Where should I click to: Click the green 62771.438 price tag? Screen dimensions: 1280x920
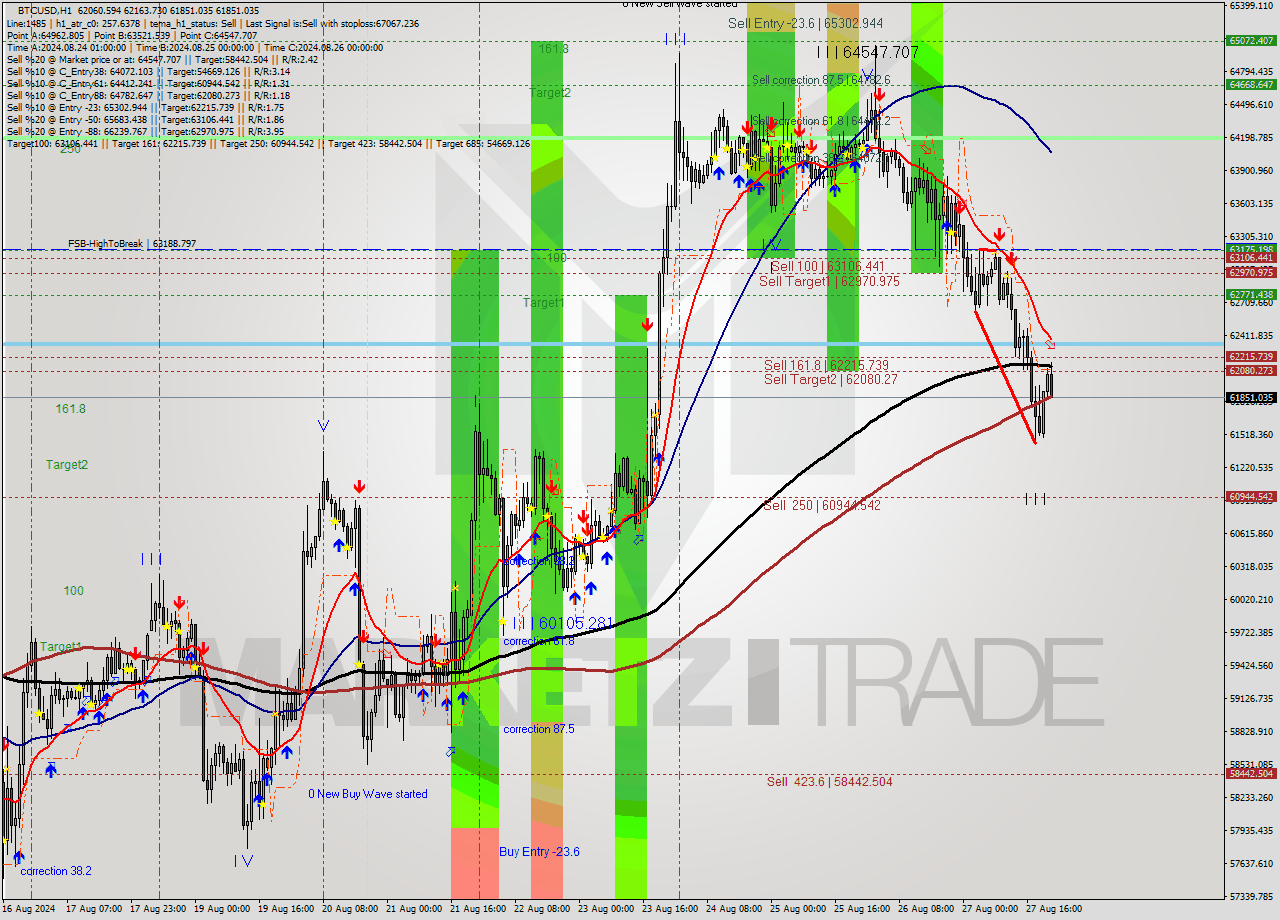coord(1250,294)
